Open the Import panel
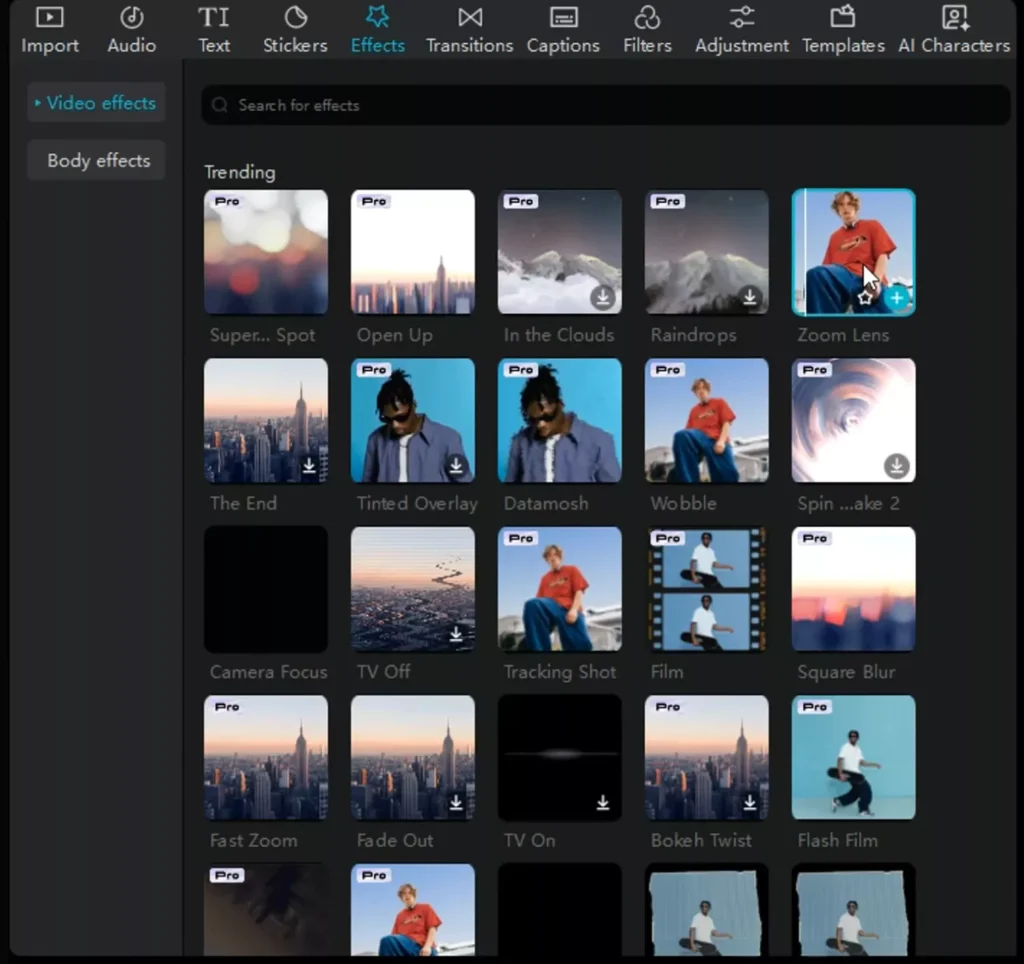This screenshot has width=1024, height=964. tap(50, 30)
